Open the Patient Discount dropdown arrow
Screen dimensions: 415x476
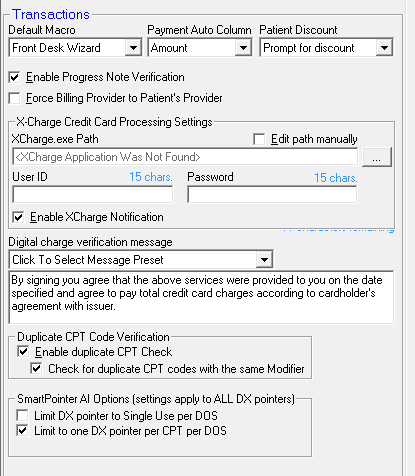point(384,48)
